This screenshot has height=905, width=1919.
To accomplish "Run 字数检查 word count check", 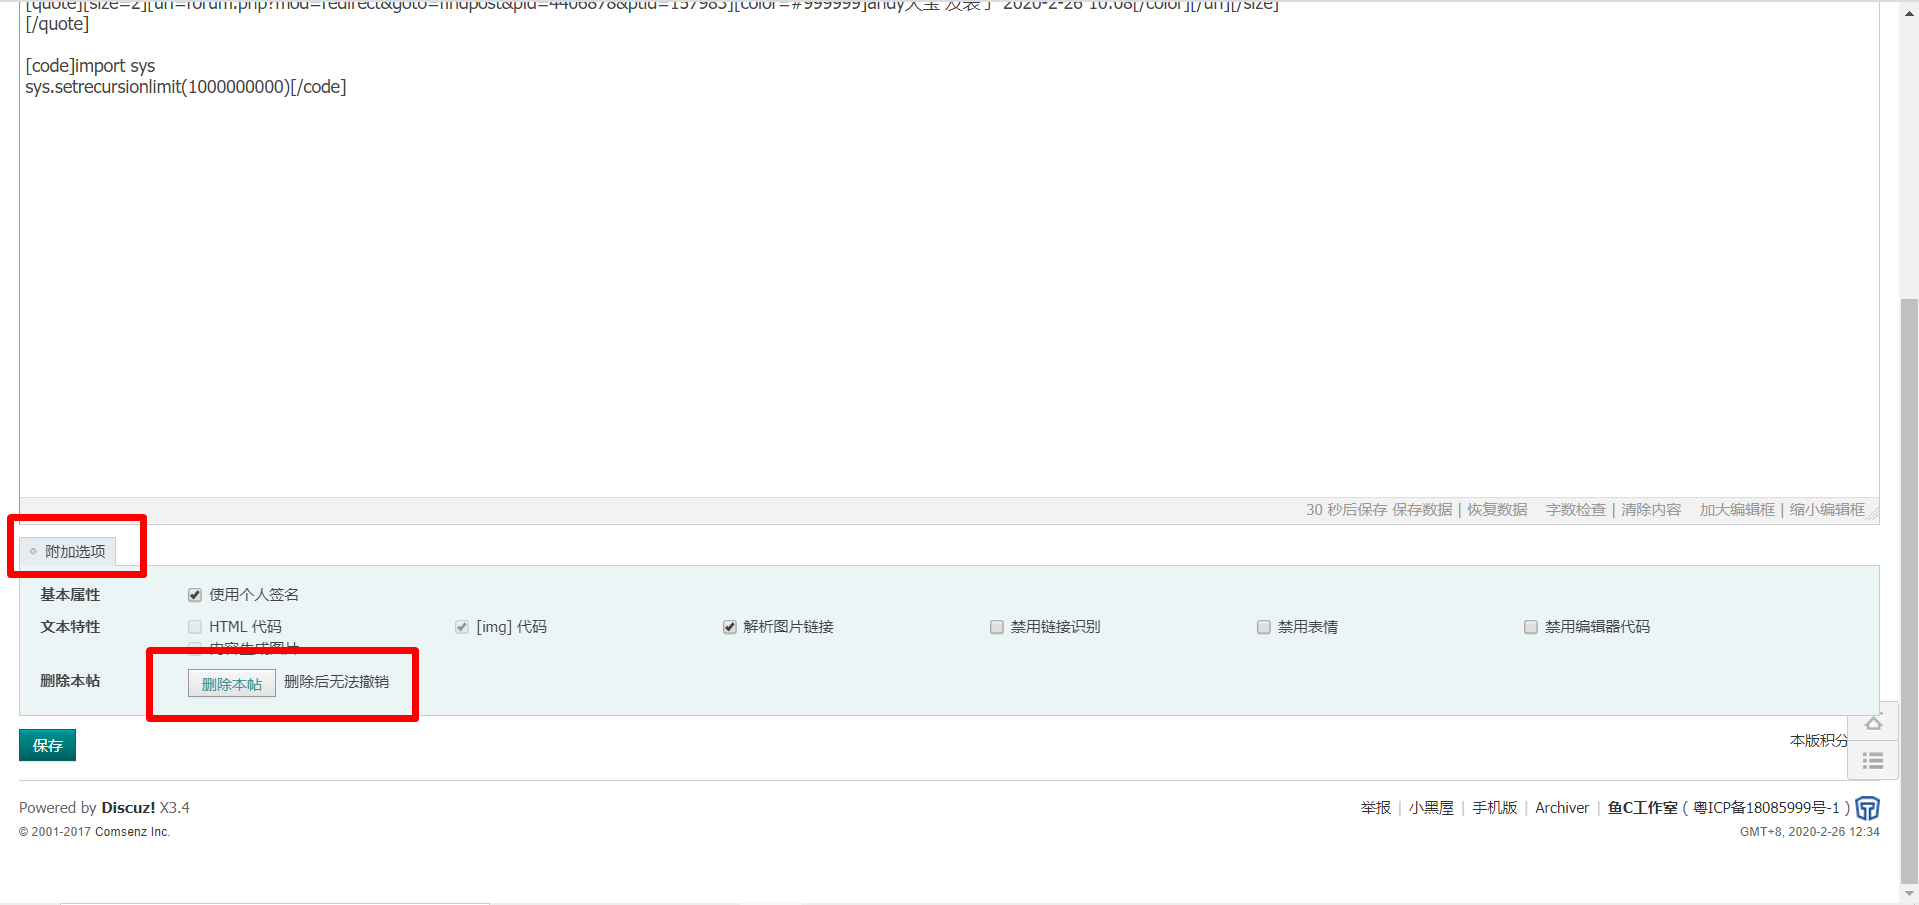I will tap(1575, 510).
